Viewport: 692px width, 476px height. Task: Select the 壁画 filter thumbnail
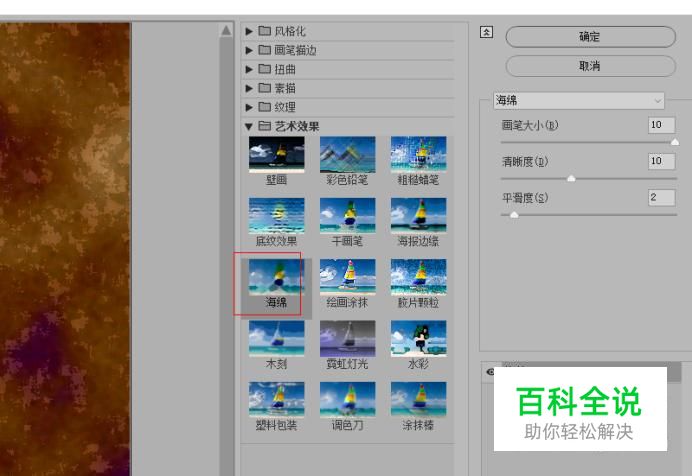click(x=276, y=154)
